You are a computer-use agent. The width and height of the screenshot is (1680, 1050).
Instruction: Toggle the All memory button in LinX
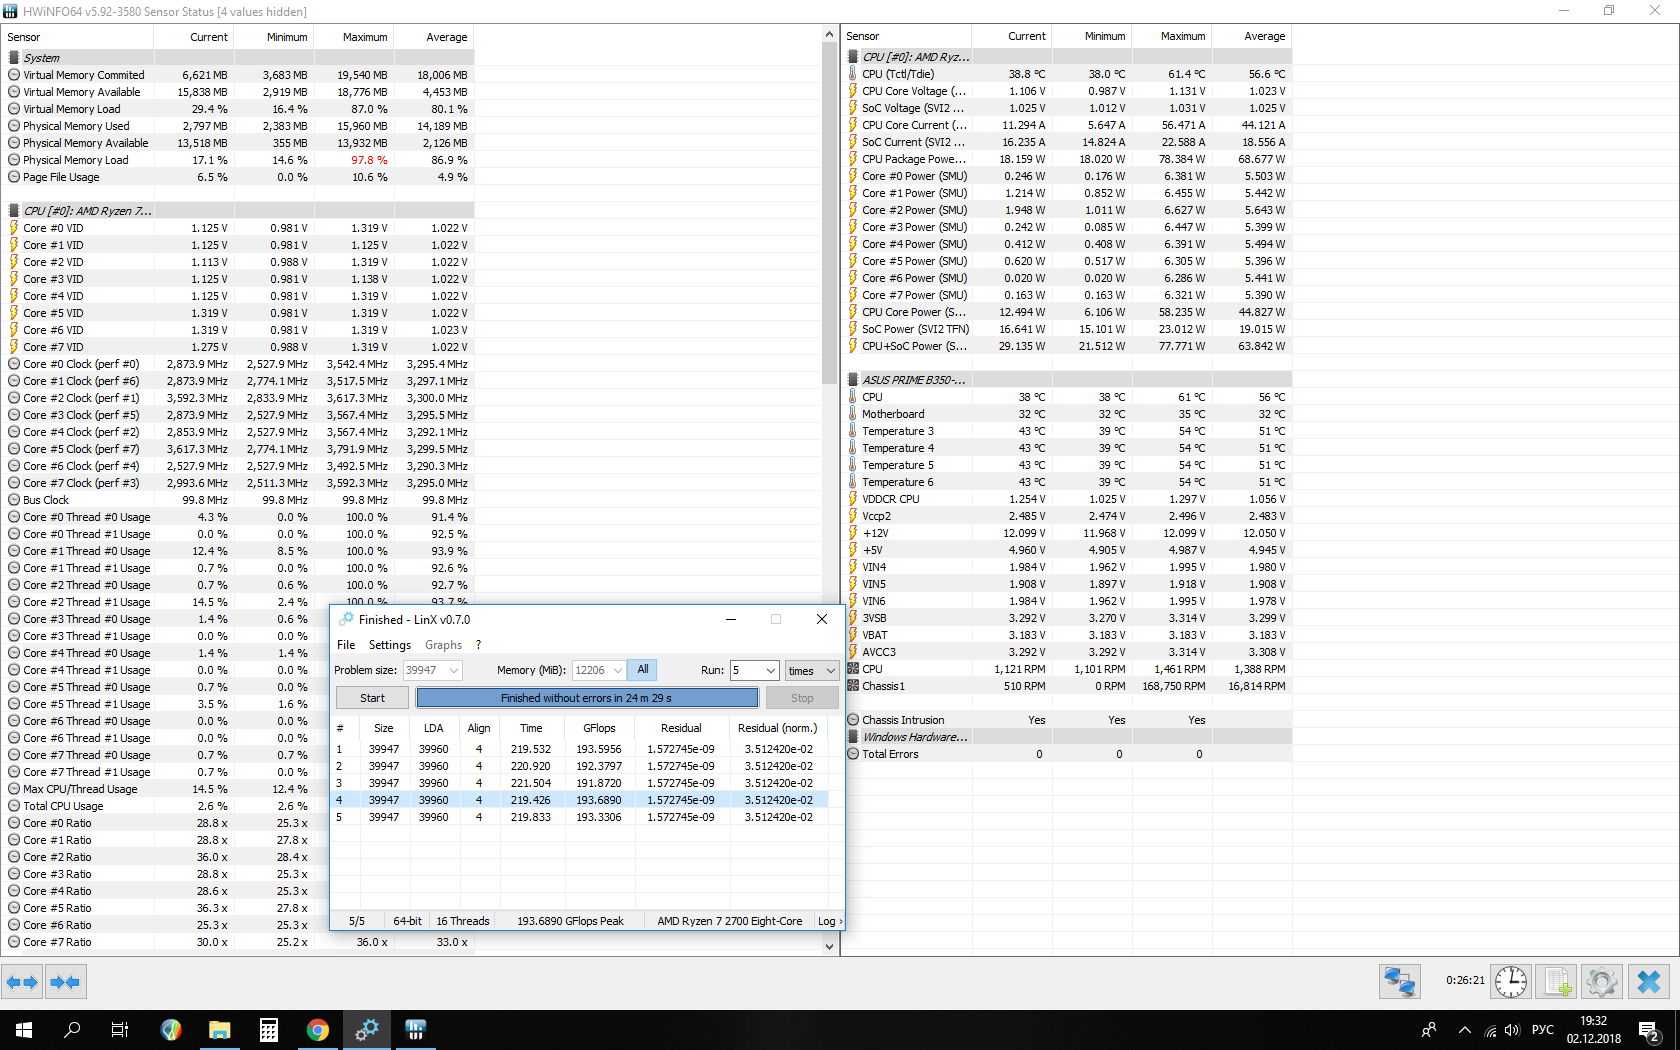click(643, 670)
